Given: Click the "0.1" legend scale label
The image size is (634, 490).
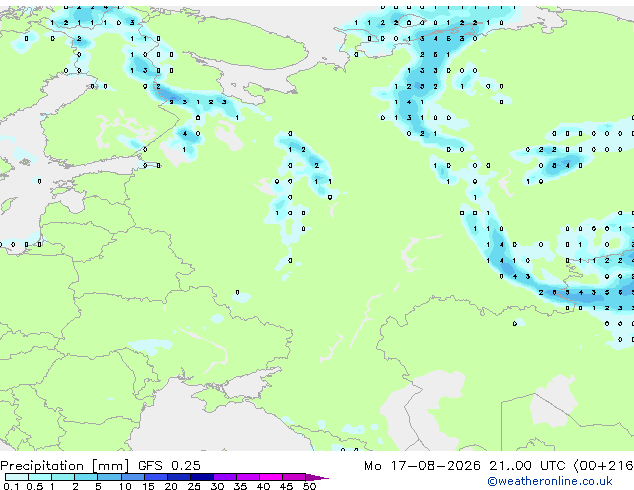Looking at the screenshot, I should pos(11,486).
